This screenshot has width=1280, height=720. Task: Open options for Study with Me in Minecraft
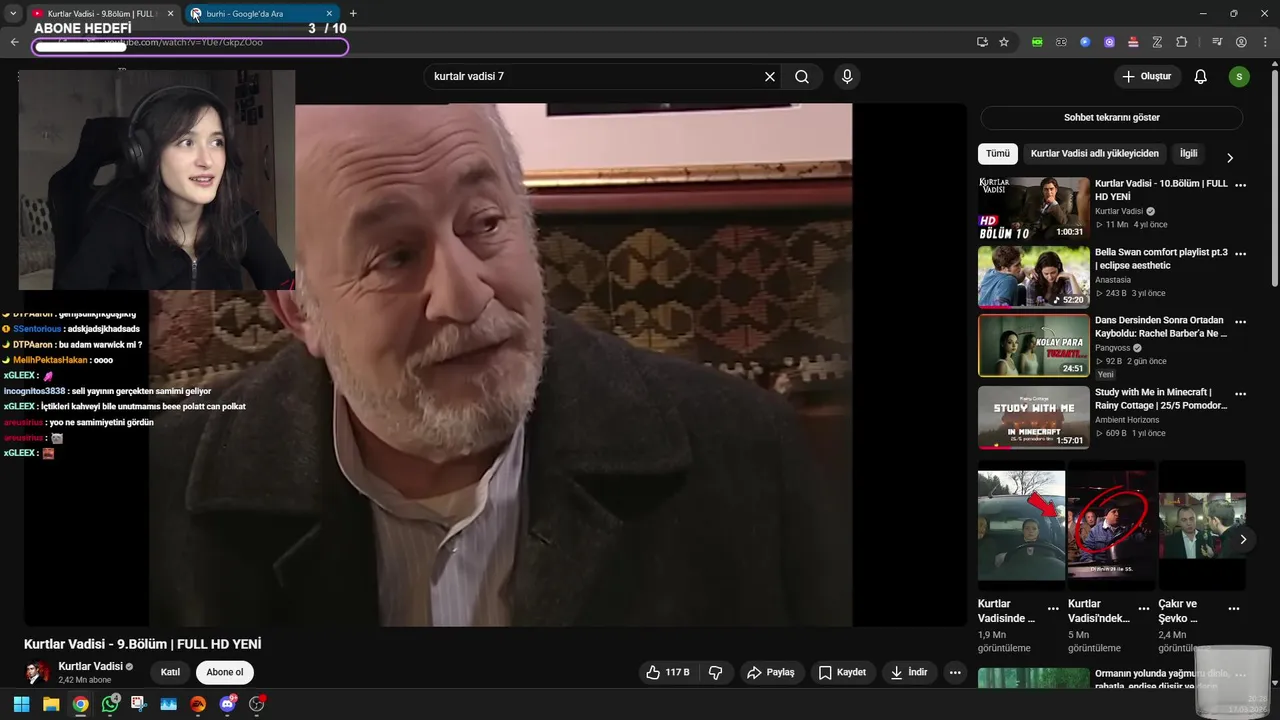[x=1241, y=394]
